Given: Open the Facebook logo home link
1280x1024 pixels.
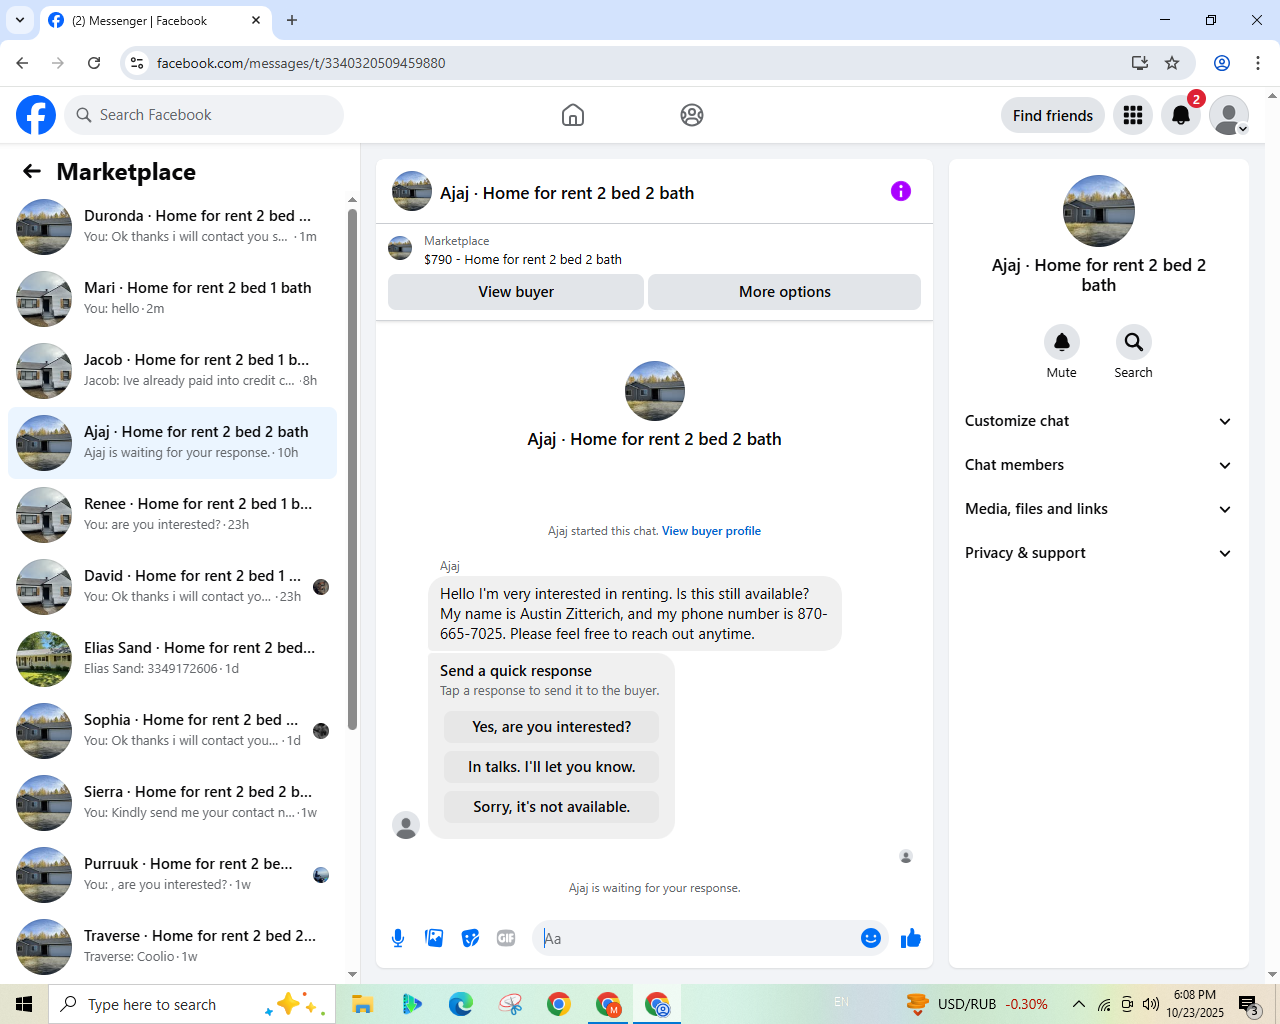Looking at the screenshot, I should pyautogui.click(x=36, y=115).
